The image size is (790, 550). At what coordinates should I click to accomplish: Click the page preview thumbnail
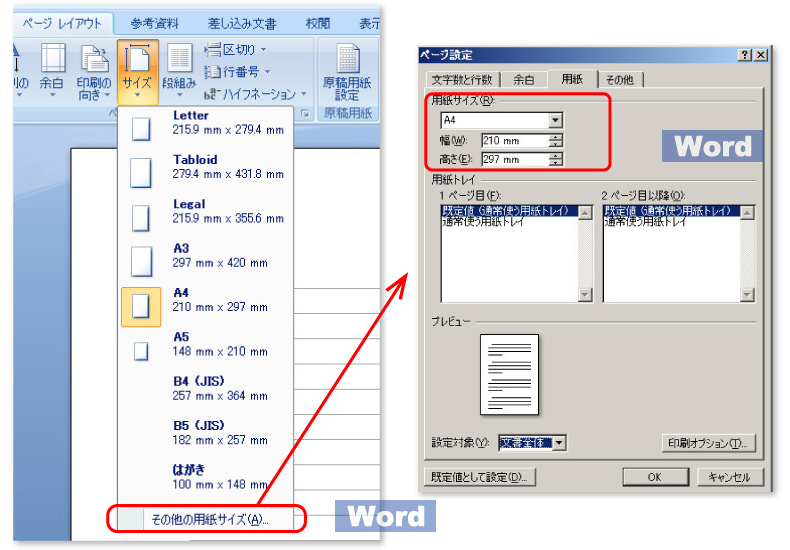click(x=509, y=374)
